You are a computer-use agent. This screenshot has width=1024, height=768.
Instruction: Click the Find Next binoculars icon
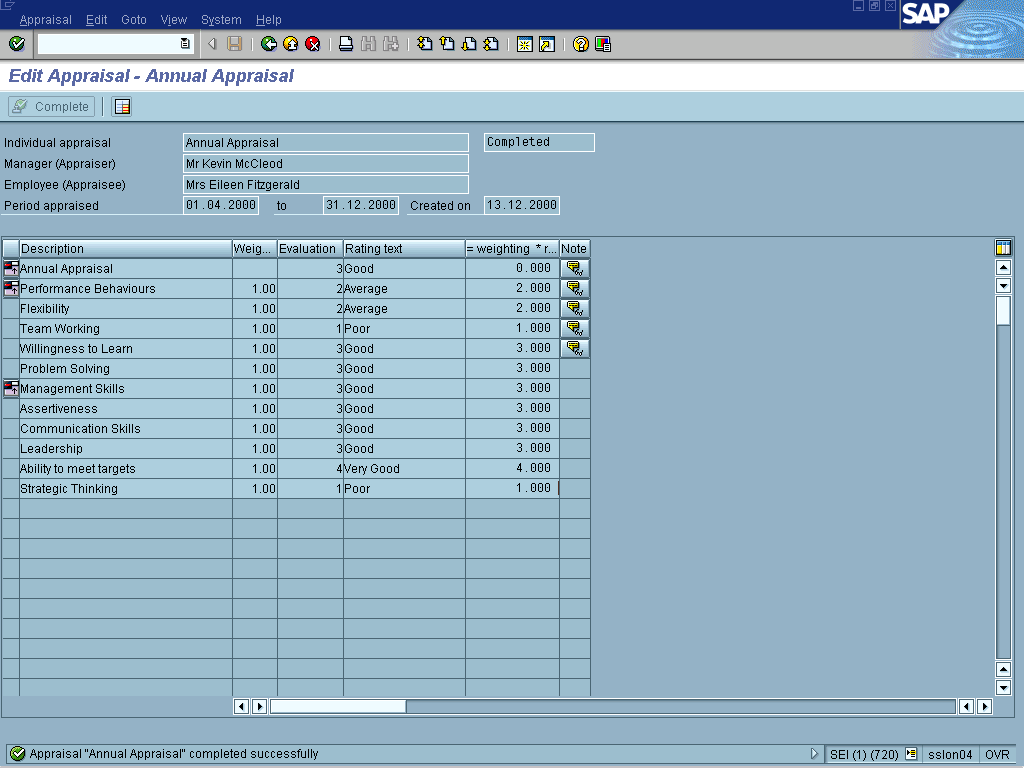coord(391,44)
